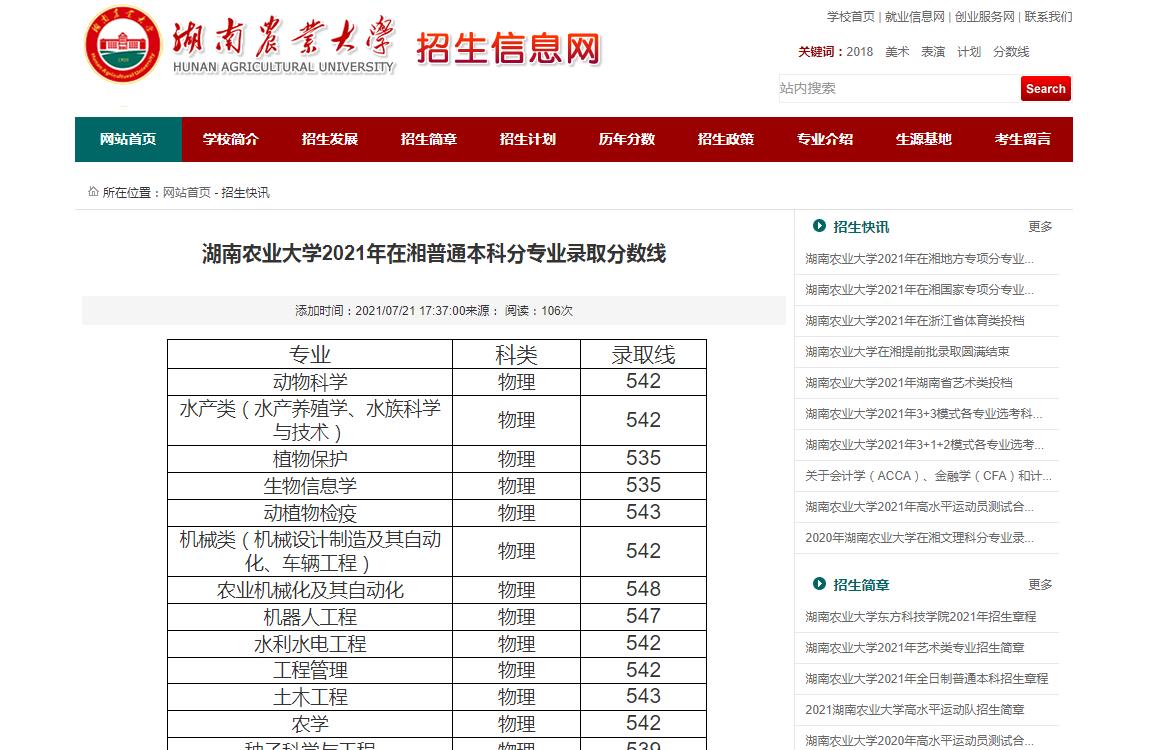This screenshot has height=750, width=1150.
Task: Open the 就业信息网 top link
Action: pyautogui.click(x=915, y=17)
